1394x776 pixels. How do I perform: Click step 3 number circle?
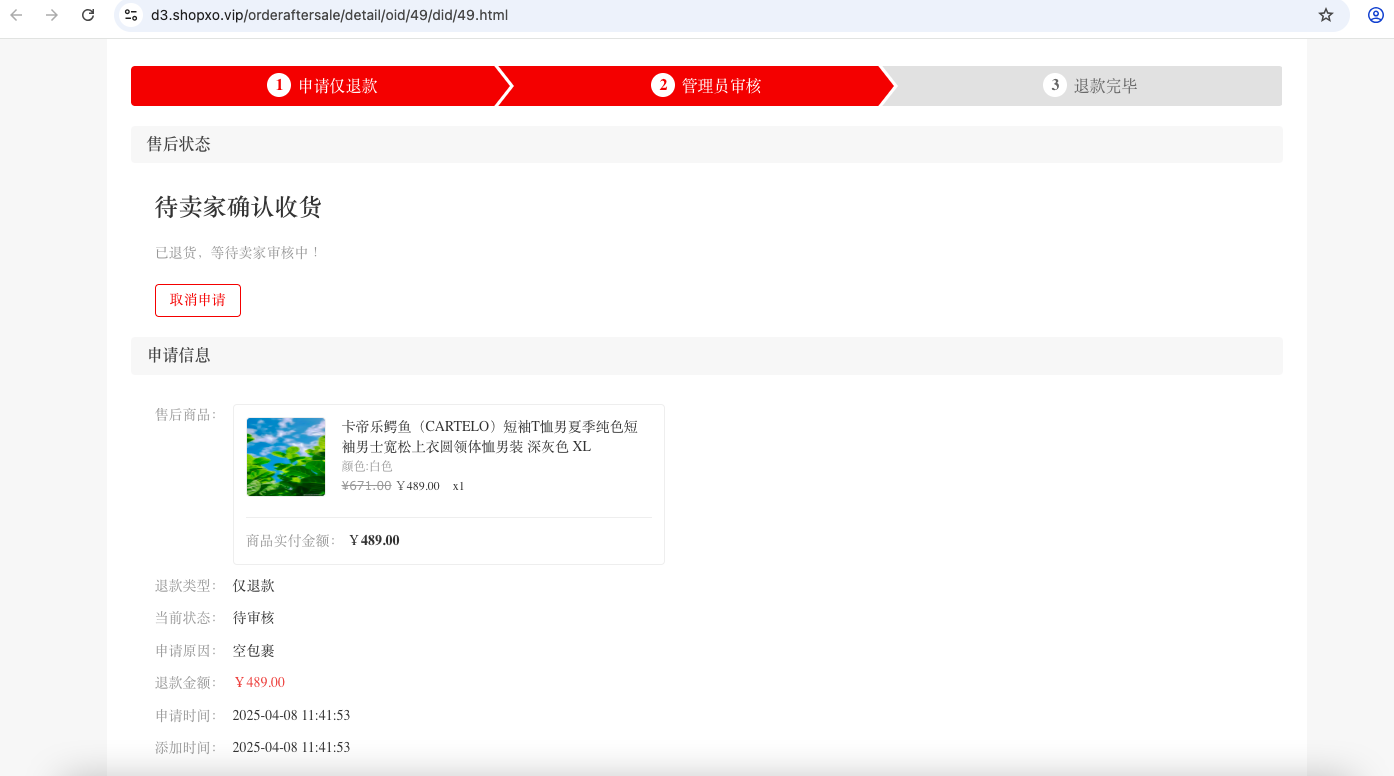coord(1055,85)
